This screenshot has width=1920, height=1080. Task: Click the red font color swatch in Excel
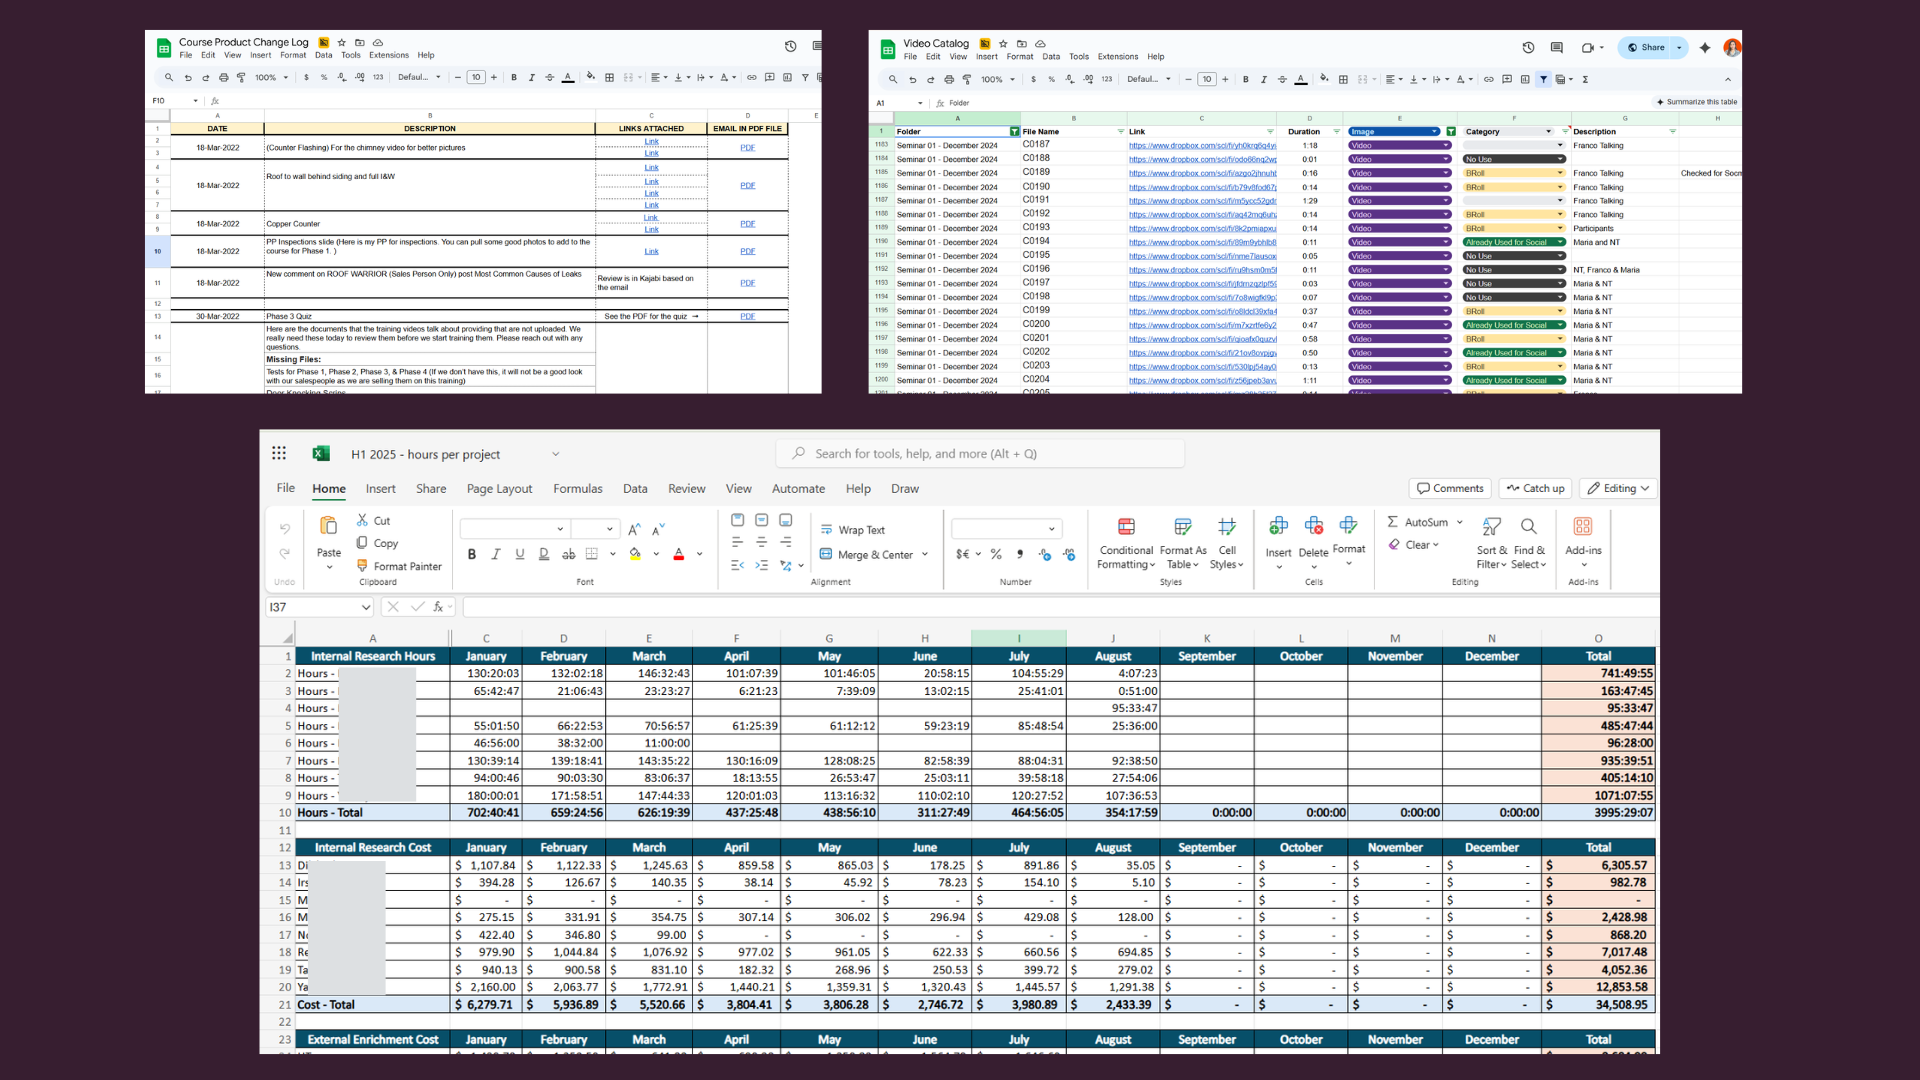[x=679, y=554]
